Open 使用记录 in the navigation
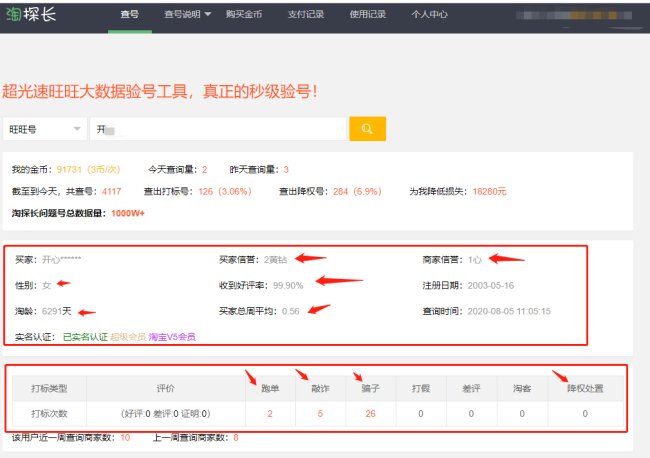 coord(368,15)
